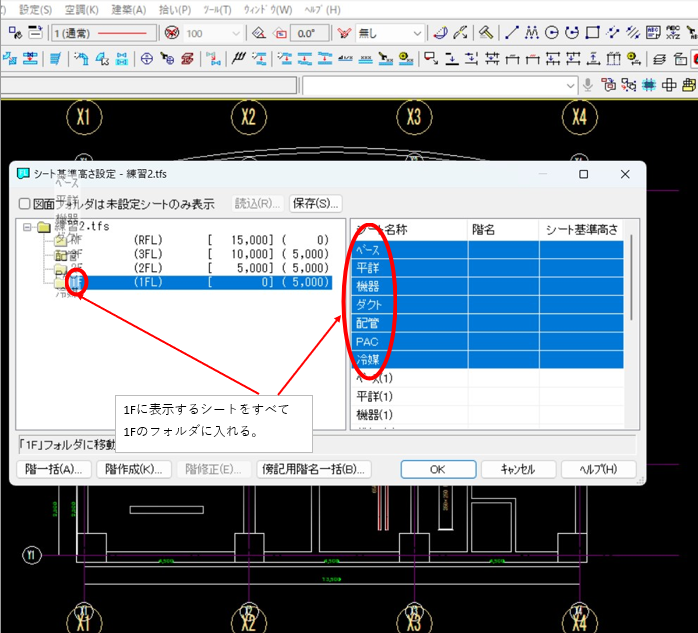This screenshot has height=633, width=698.
Task: Click the red speech callout leader icon
Action: coord(430,59)
